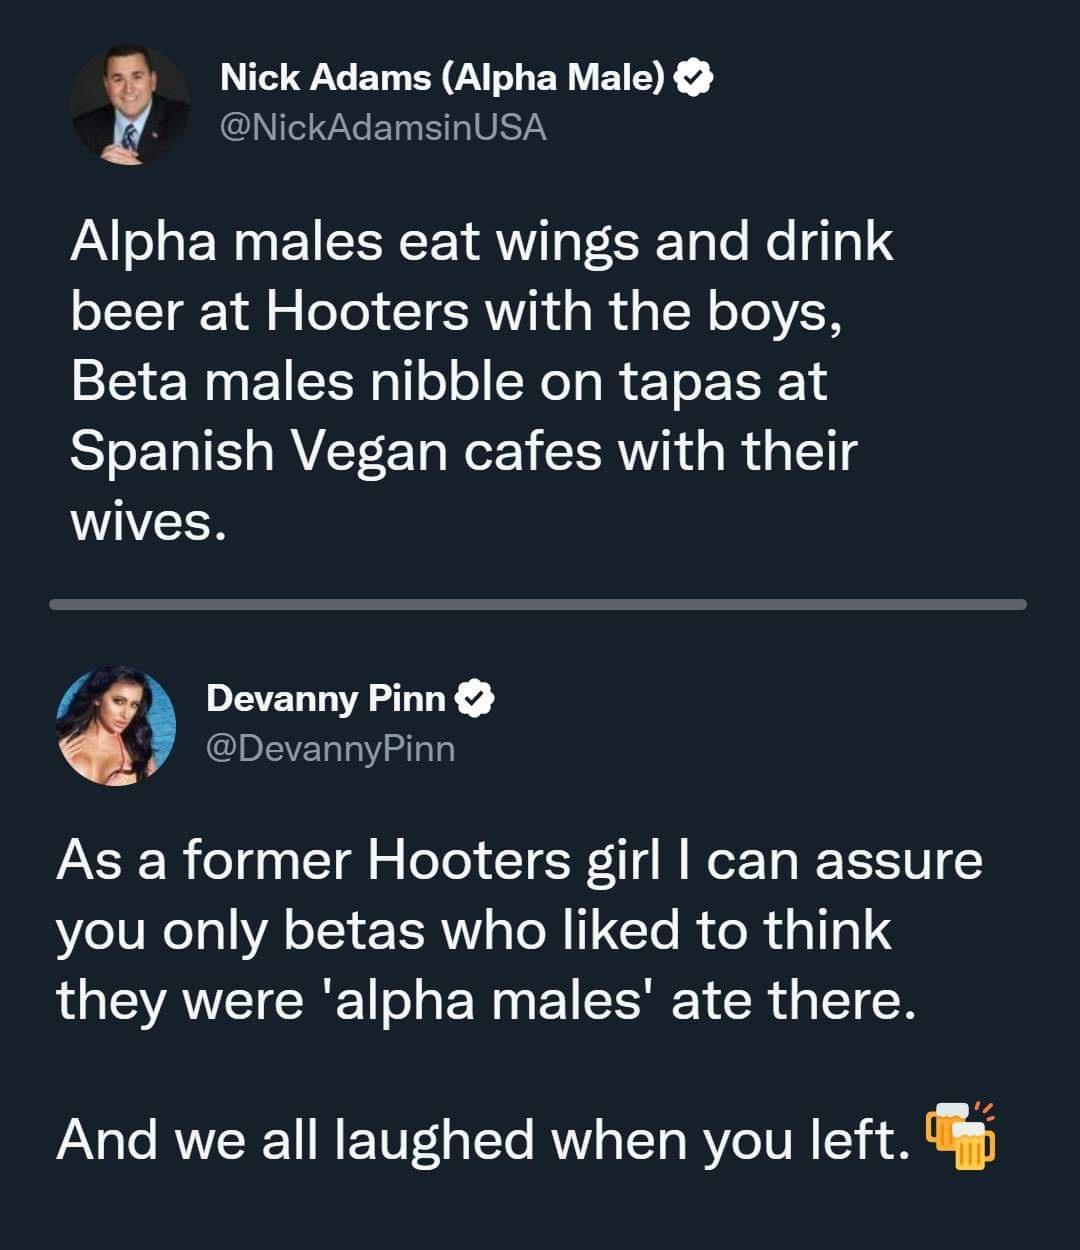
Task: Open Devanny Pinn's profile photo
Action: (116, 725)
